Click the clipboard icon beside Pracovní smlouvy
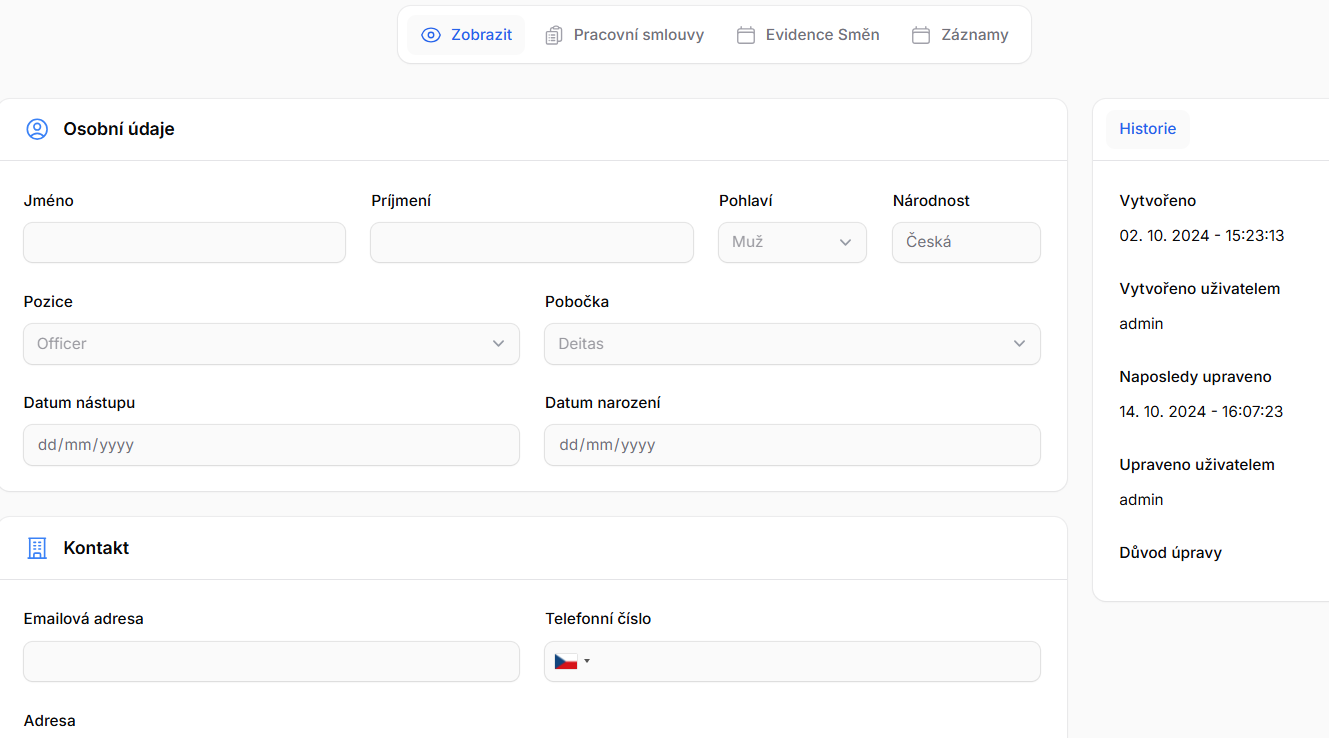 (x=554, y=35)
